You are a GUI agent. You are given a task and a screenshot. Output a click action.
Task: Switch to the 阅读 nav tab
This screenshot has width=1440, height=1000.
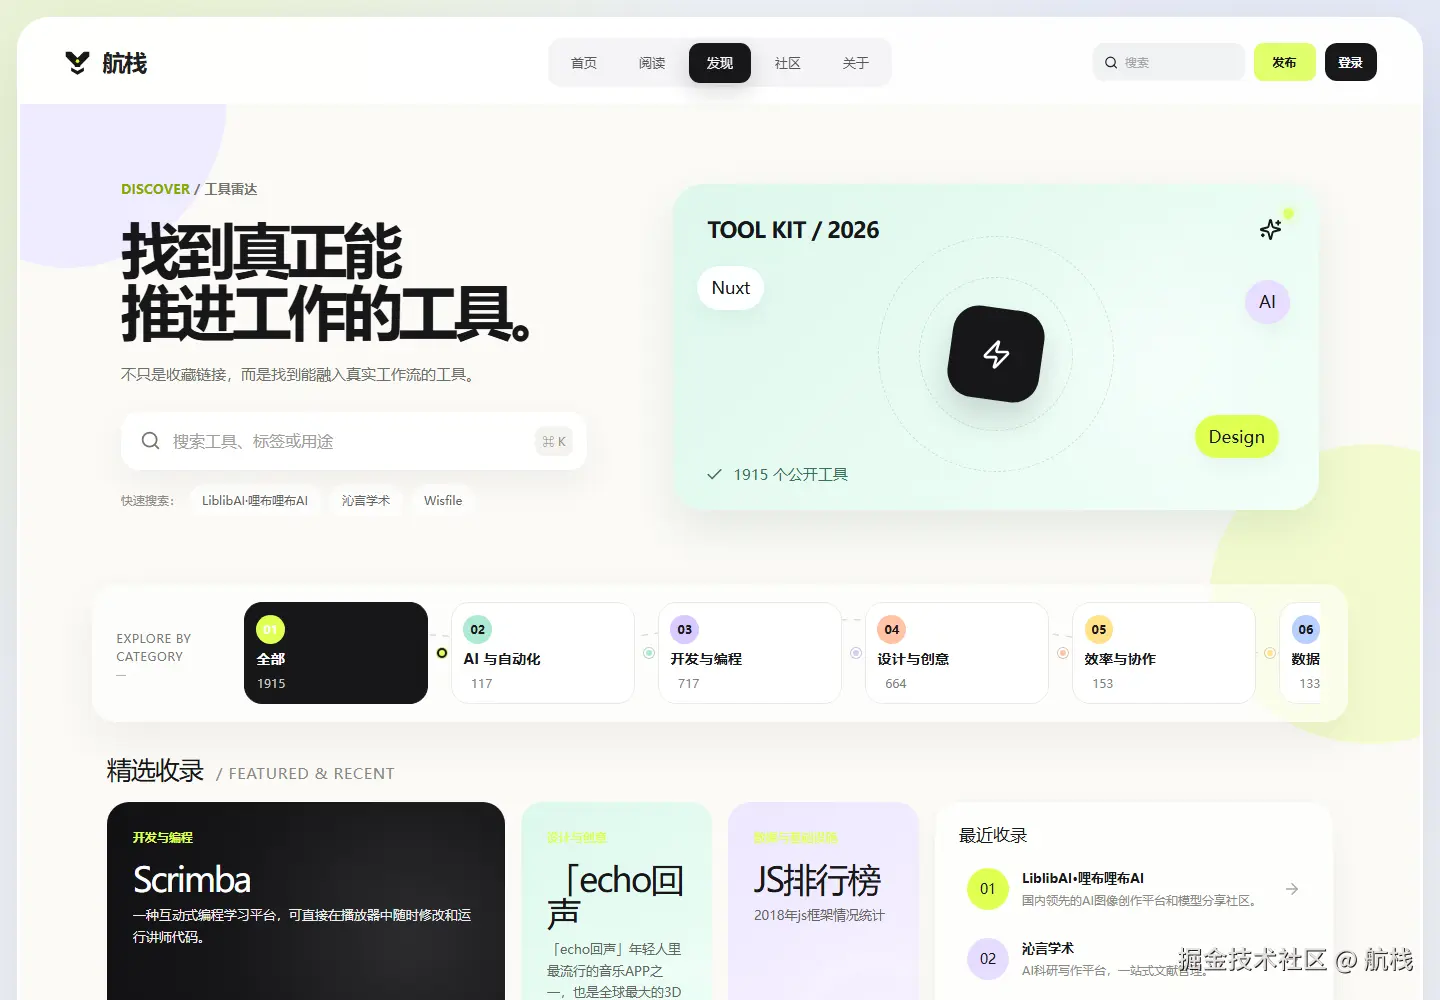pyautogui.click(x=652, y=63)
